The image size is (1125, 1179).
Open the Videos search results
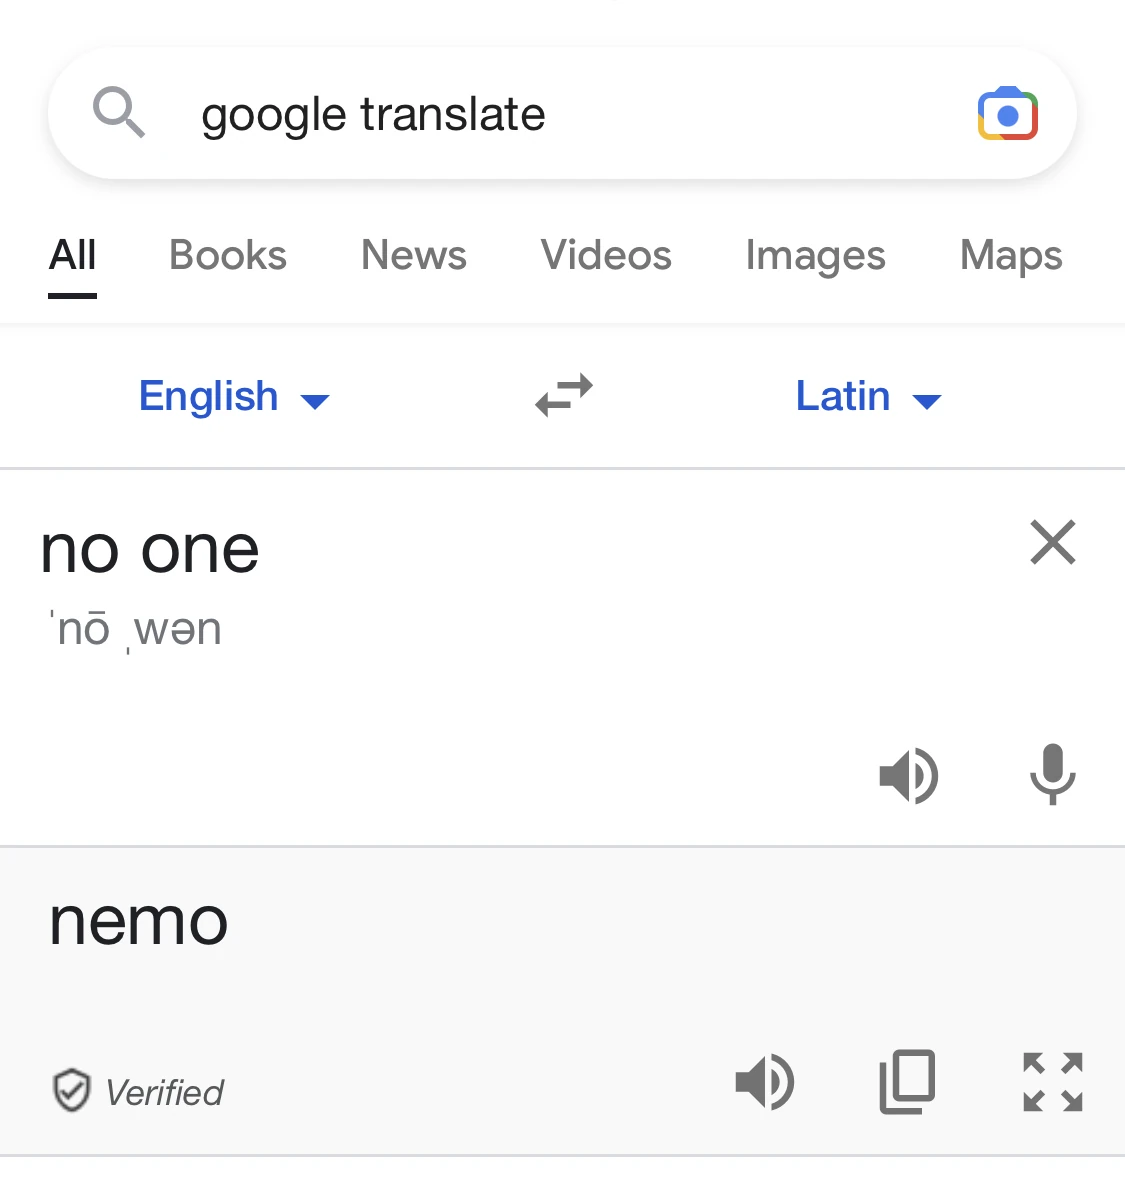coord(605,256)
